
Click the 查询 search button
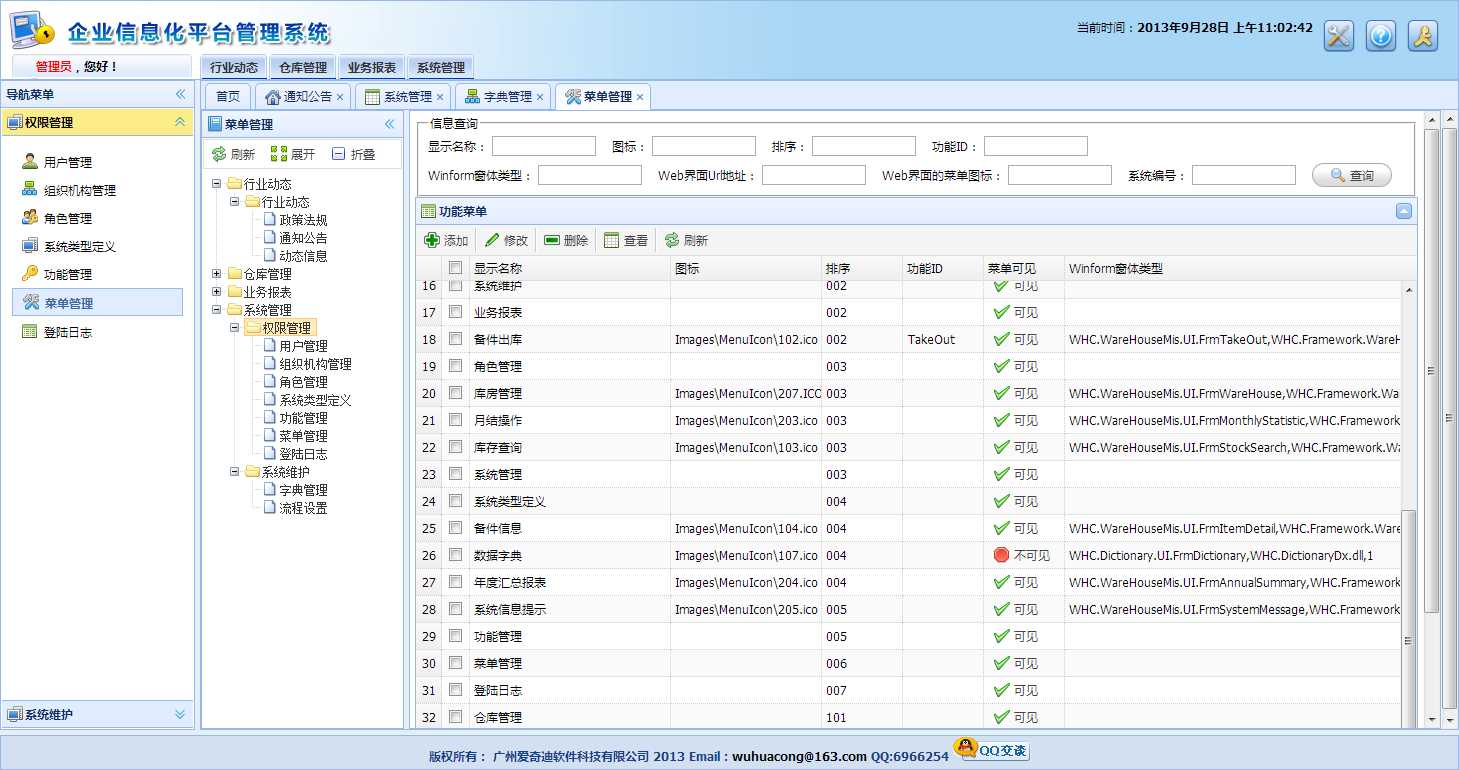click(1352, 176)
